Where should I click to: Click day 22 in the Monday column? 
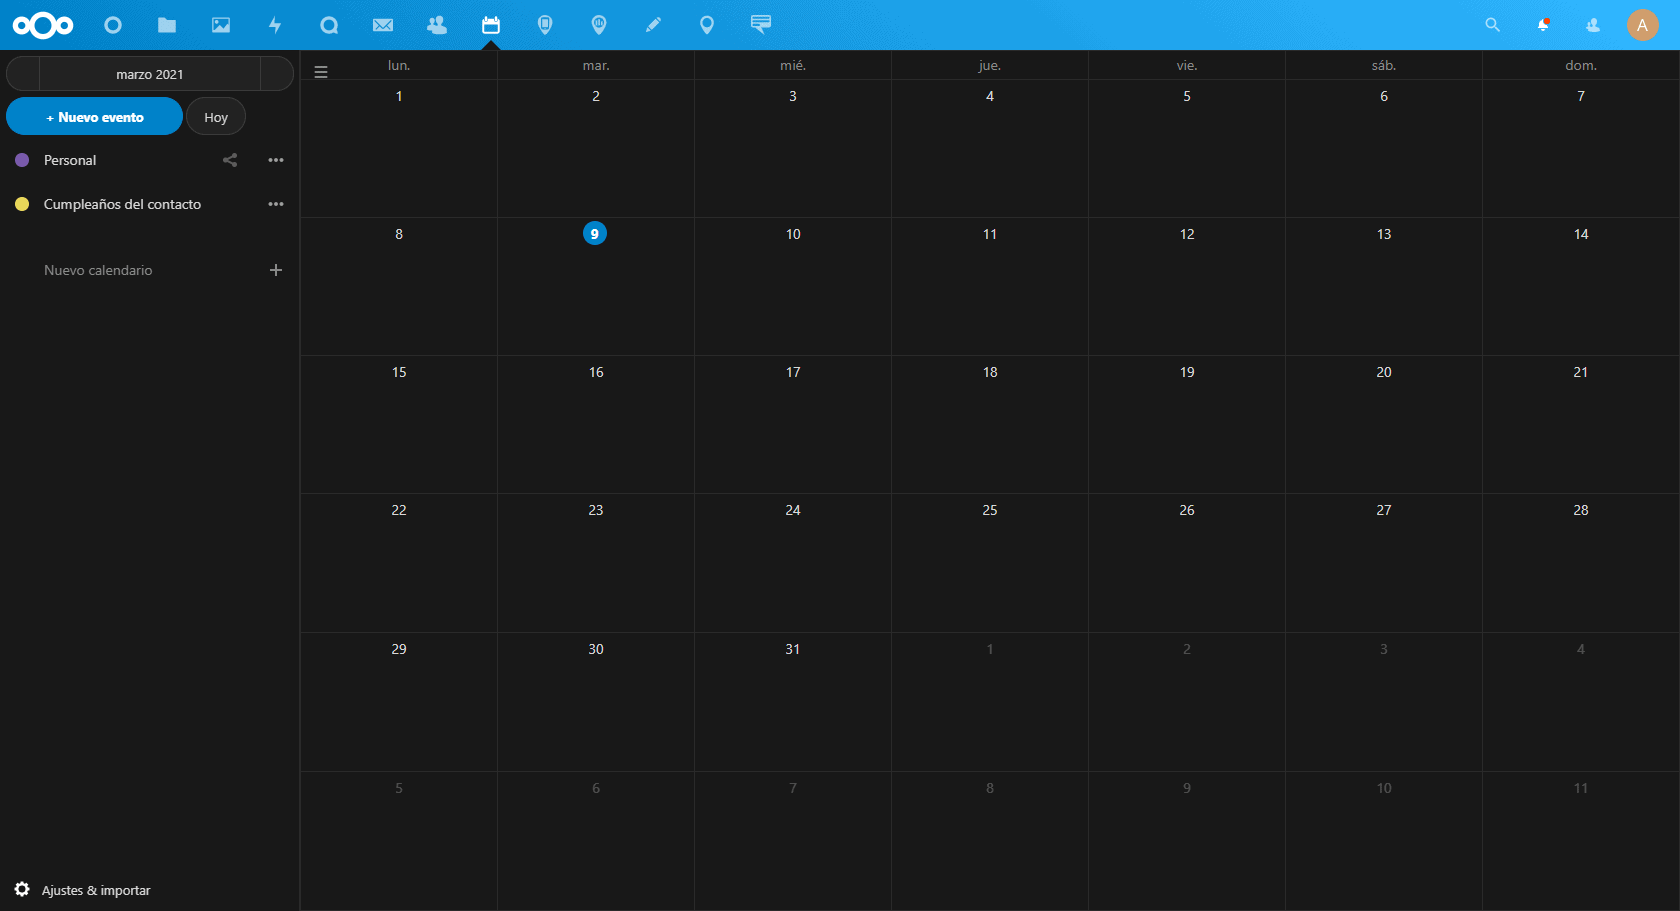pos(399,510)
